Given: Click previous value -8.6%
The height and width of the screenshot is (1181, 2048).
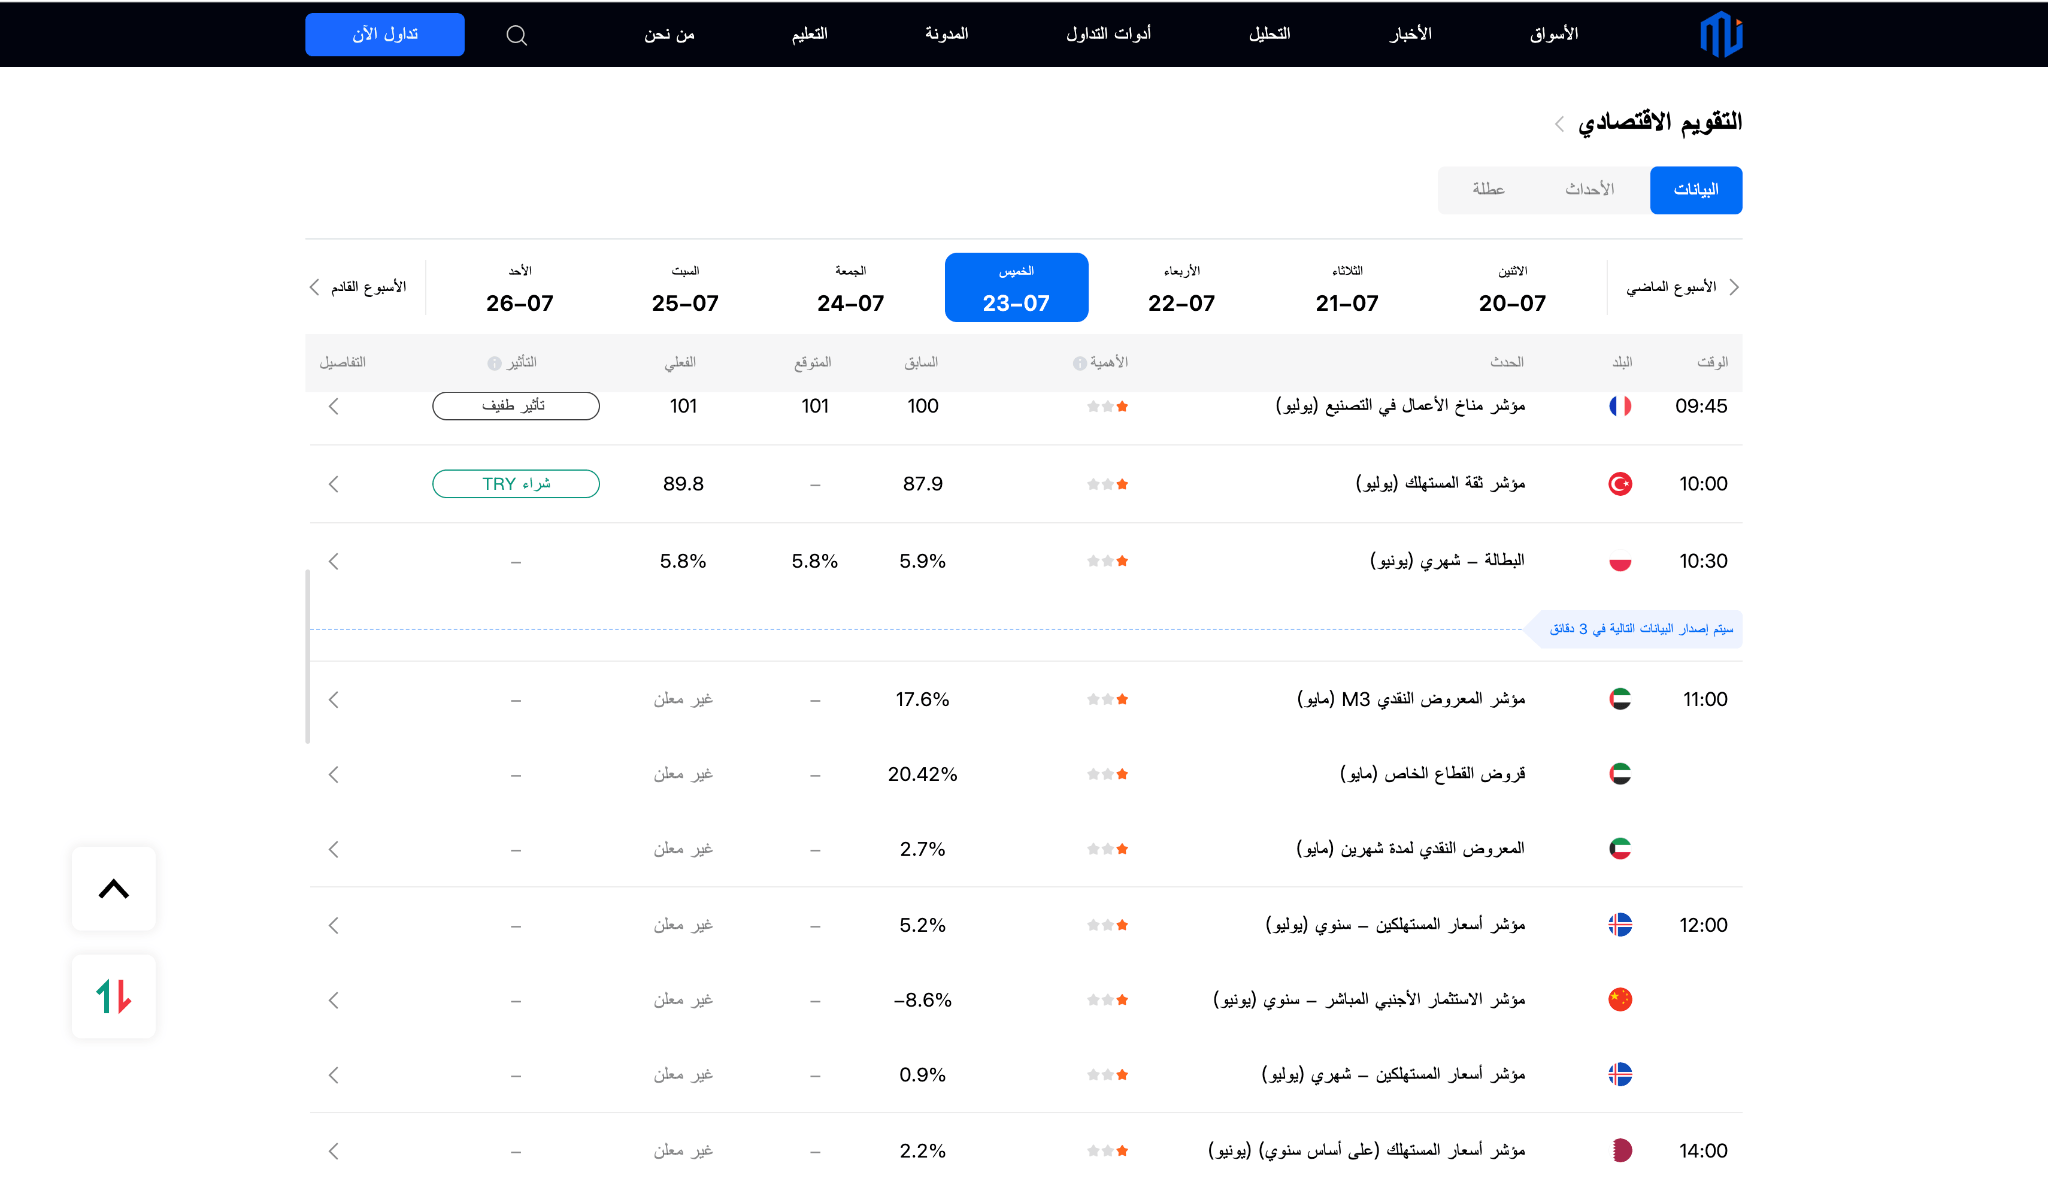Looking at the screenshot, I should tap(922, 1000).
